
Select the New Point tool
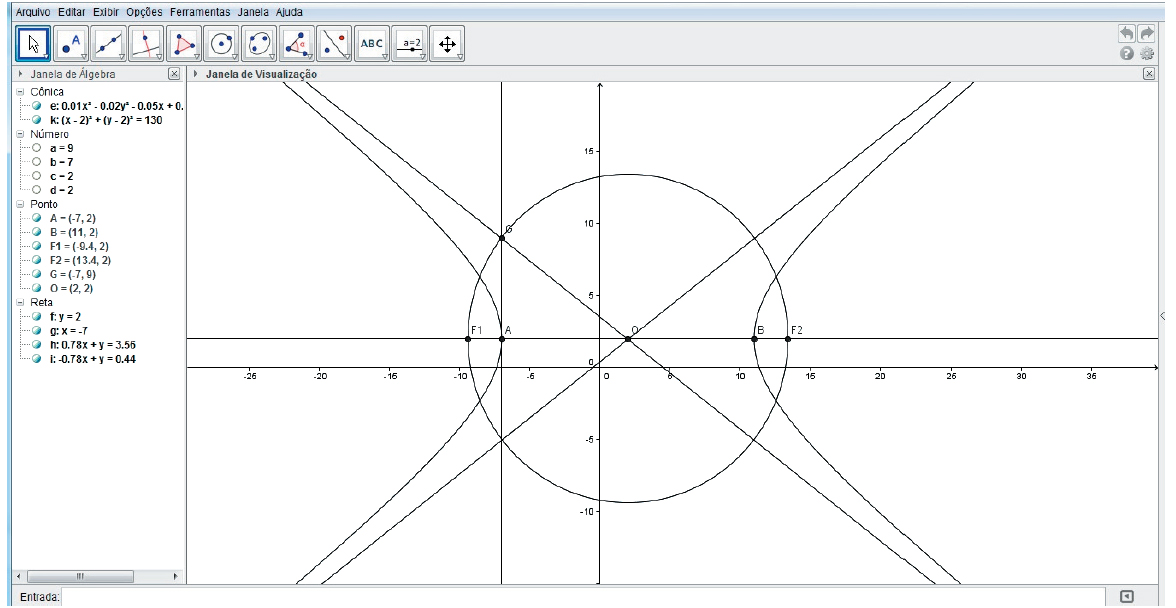(x=71, y=44)
